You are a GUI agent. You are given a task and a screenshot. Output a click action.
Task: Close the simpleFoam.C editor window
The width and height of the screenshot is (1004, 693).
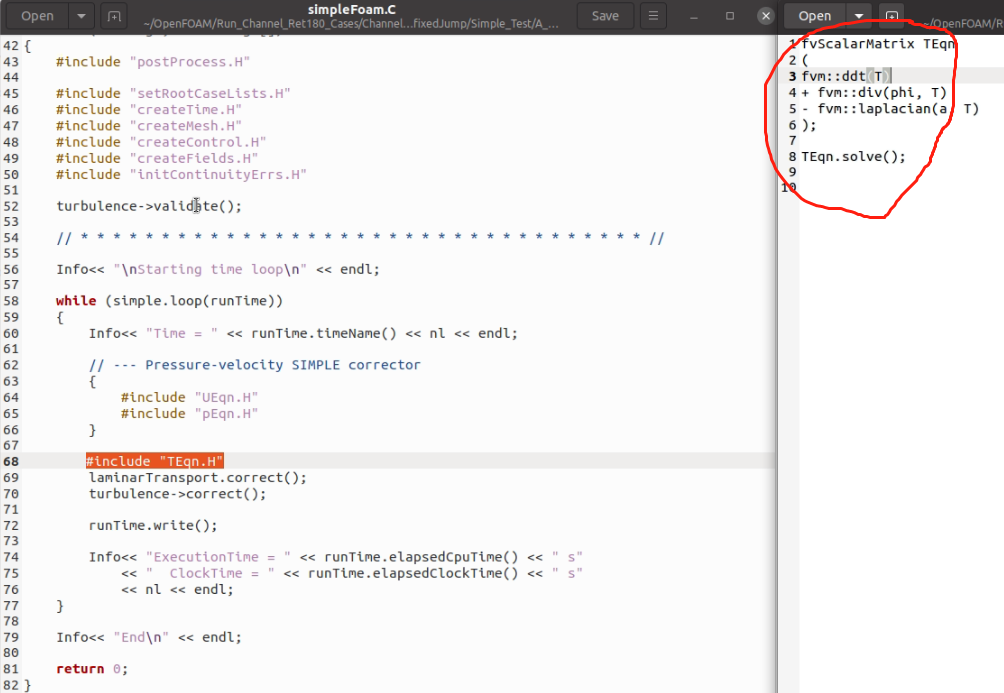point(765,16)
